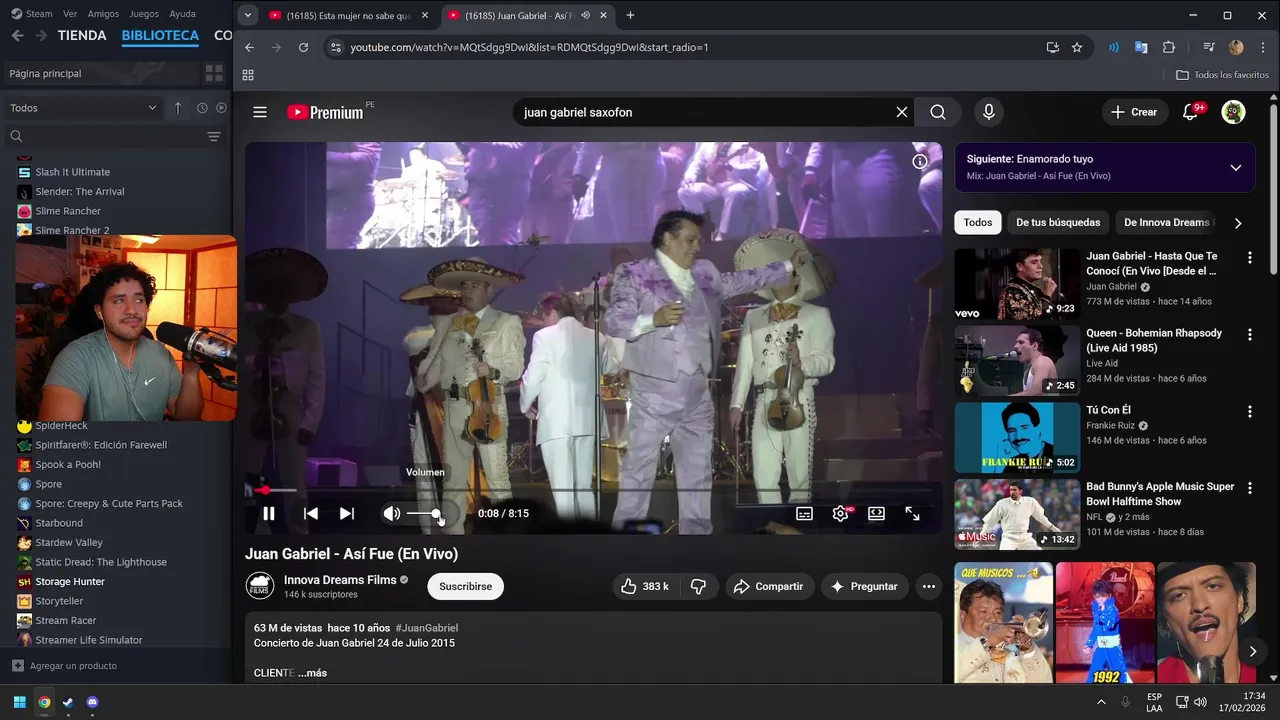The image size is (1280, 720).
Task: Collapse the Siguiente mix playlist panel
Action: click(x=1236, y=168)
